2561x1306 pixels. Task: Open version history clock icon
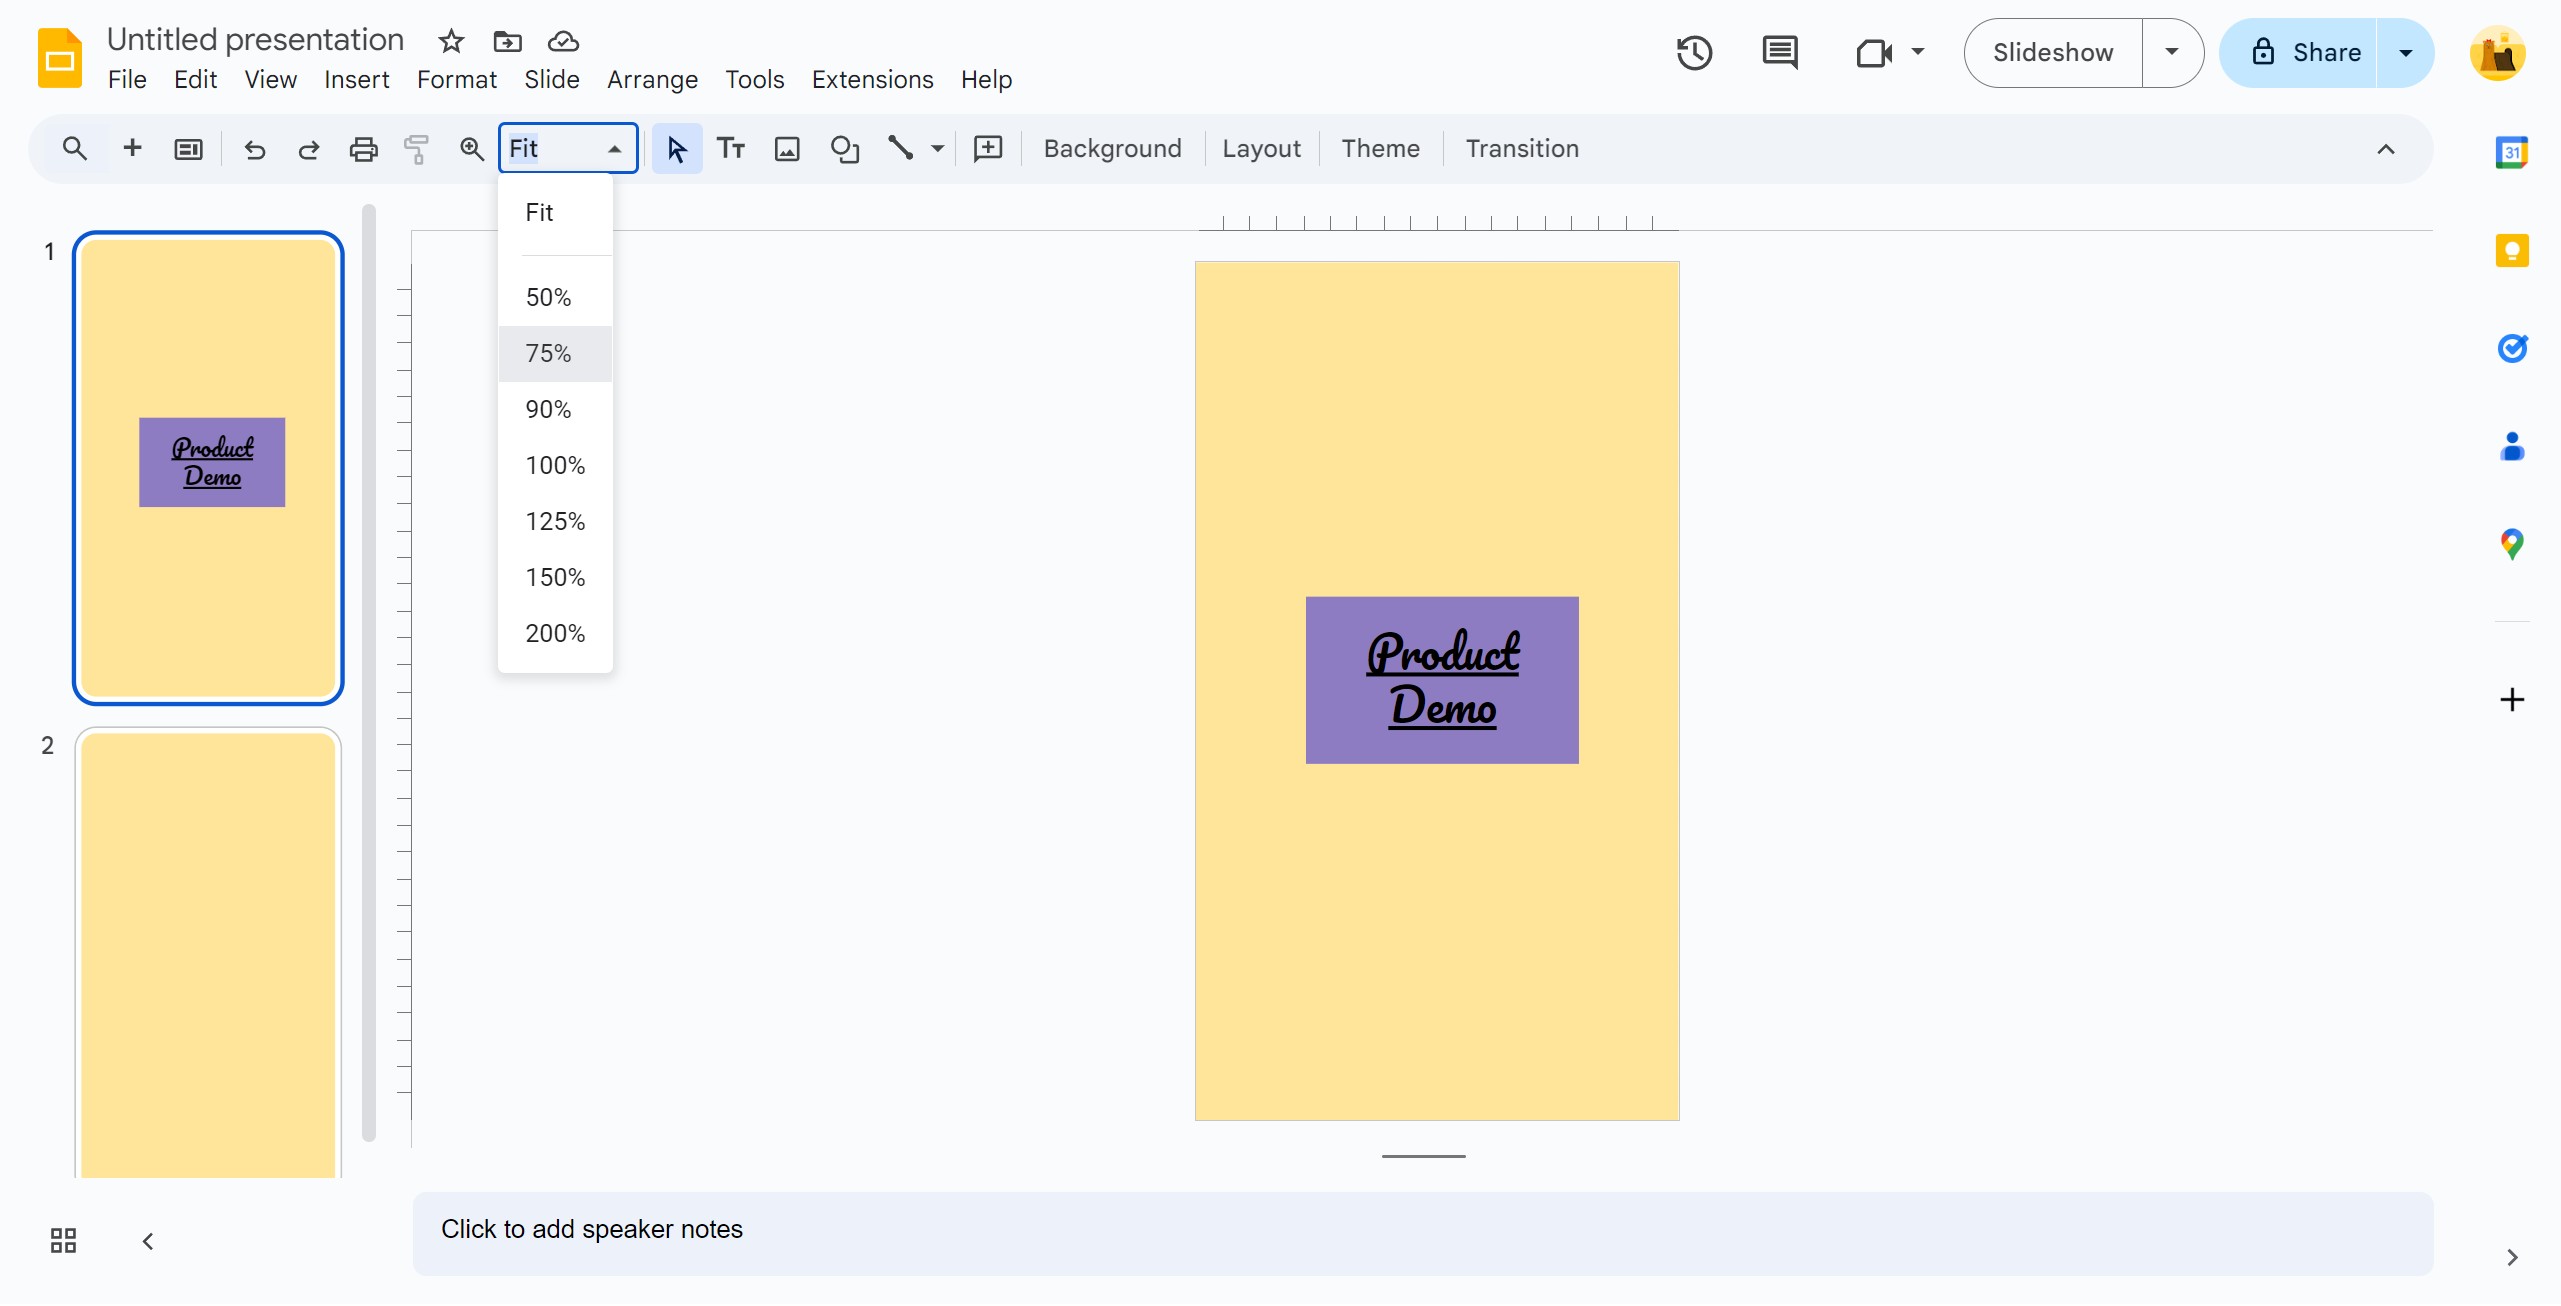[1694, 53]
